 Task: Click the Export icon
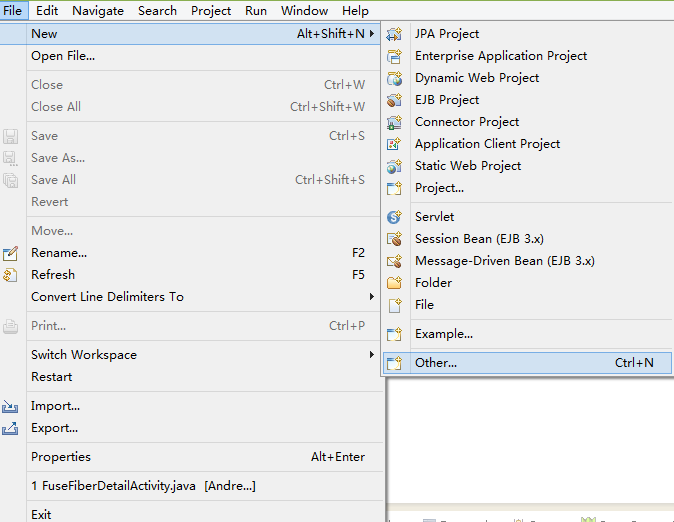coord(10,428)
